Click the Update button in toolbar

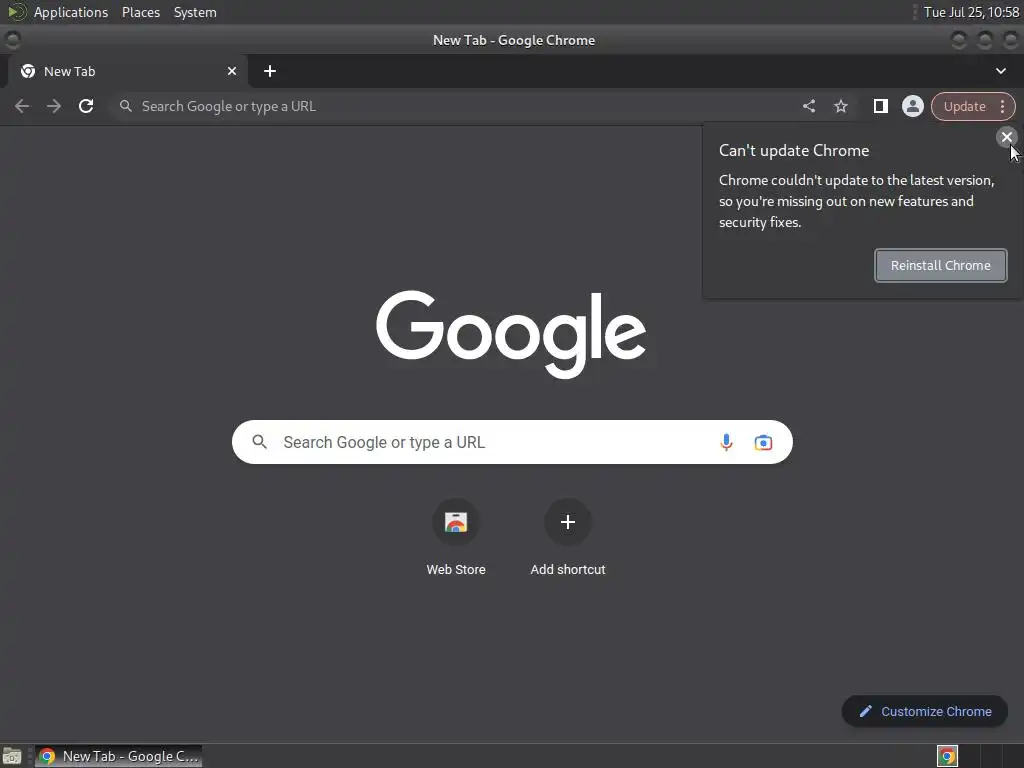click(964, 106)
